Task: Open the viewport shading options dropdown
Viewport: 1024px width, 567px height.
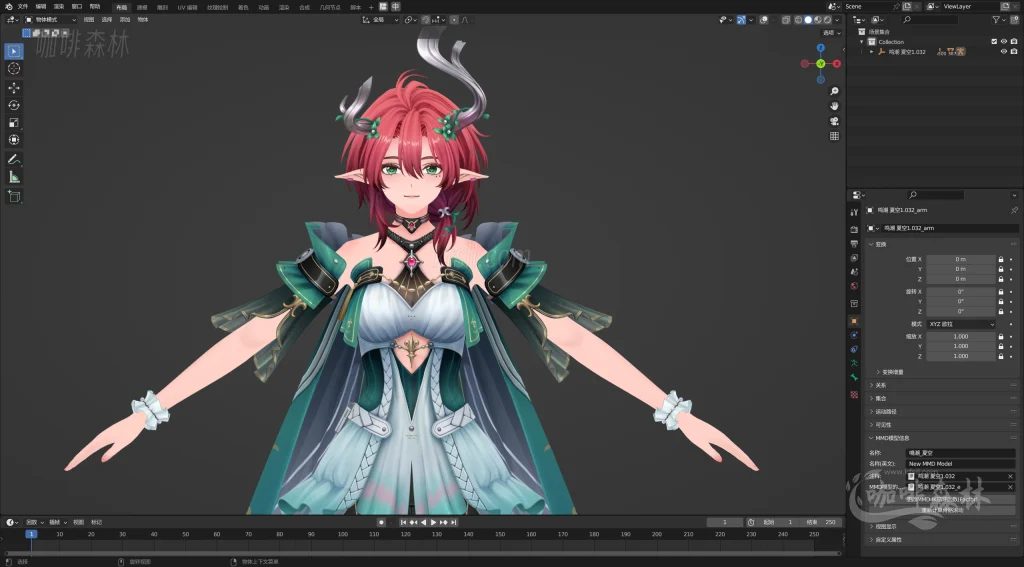Action: click(837, 20)
